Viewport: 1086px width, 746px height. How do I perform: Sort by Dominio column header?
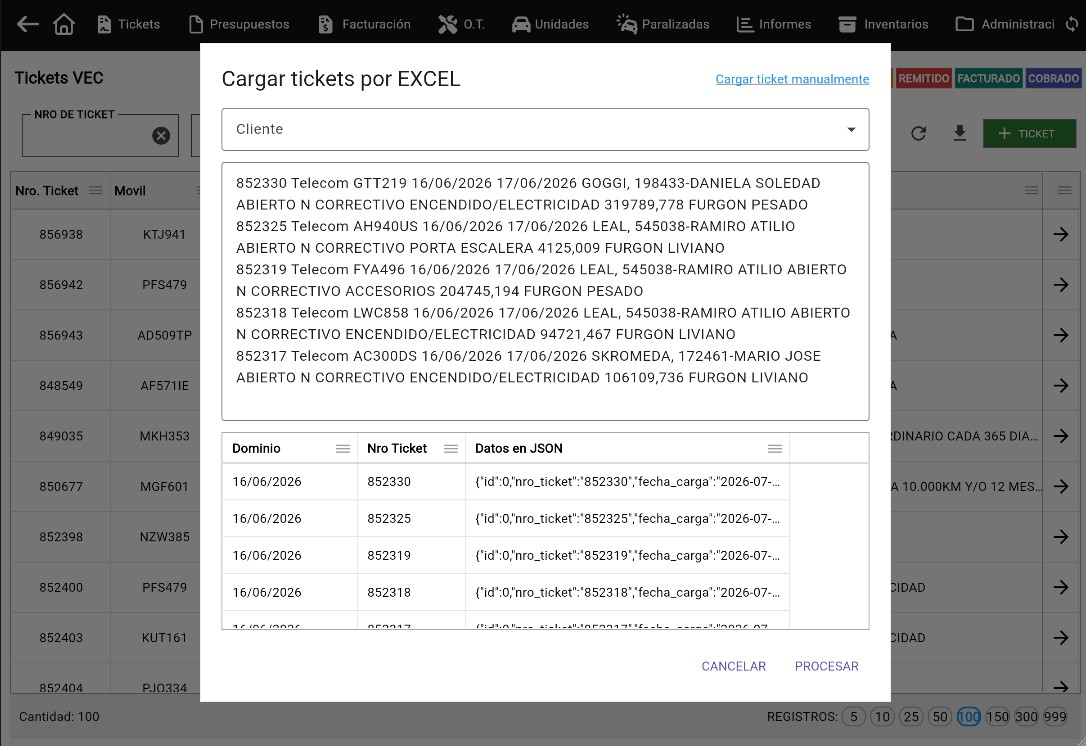coord(256,449)
